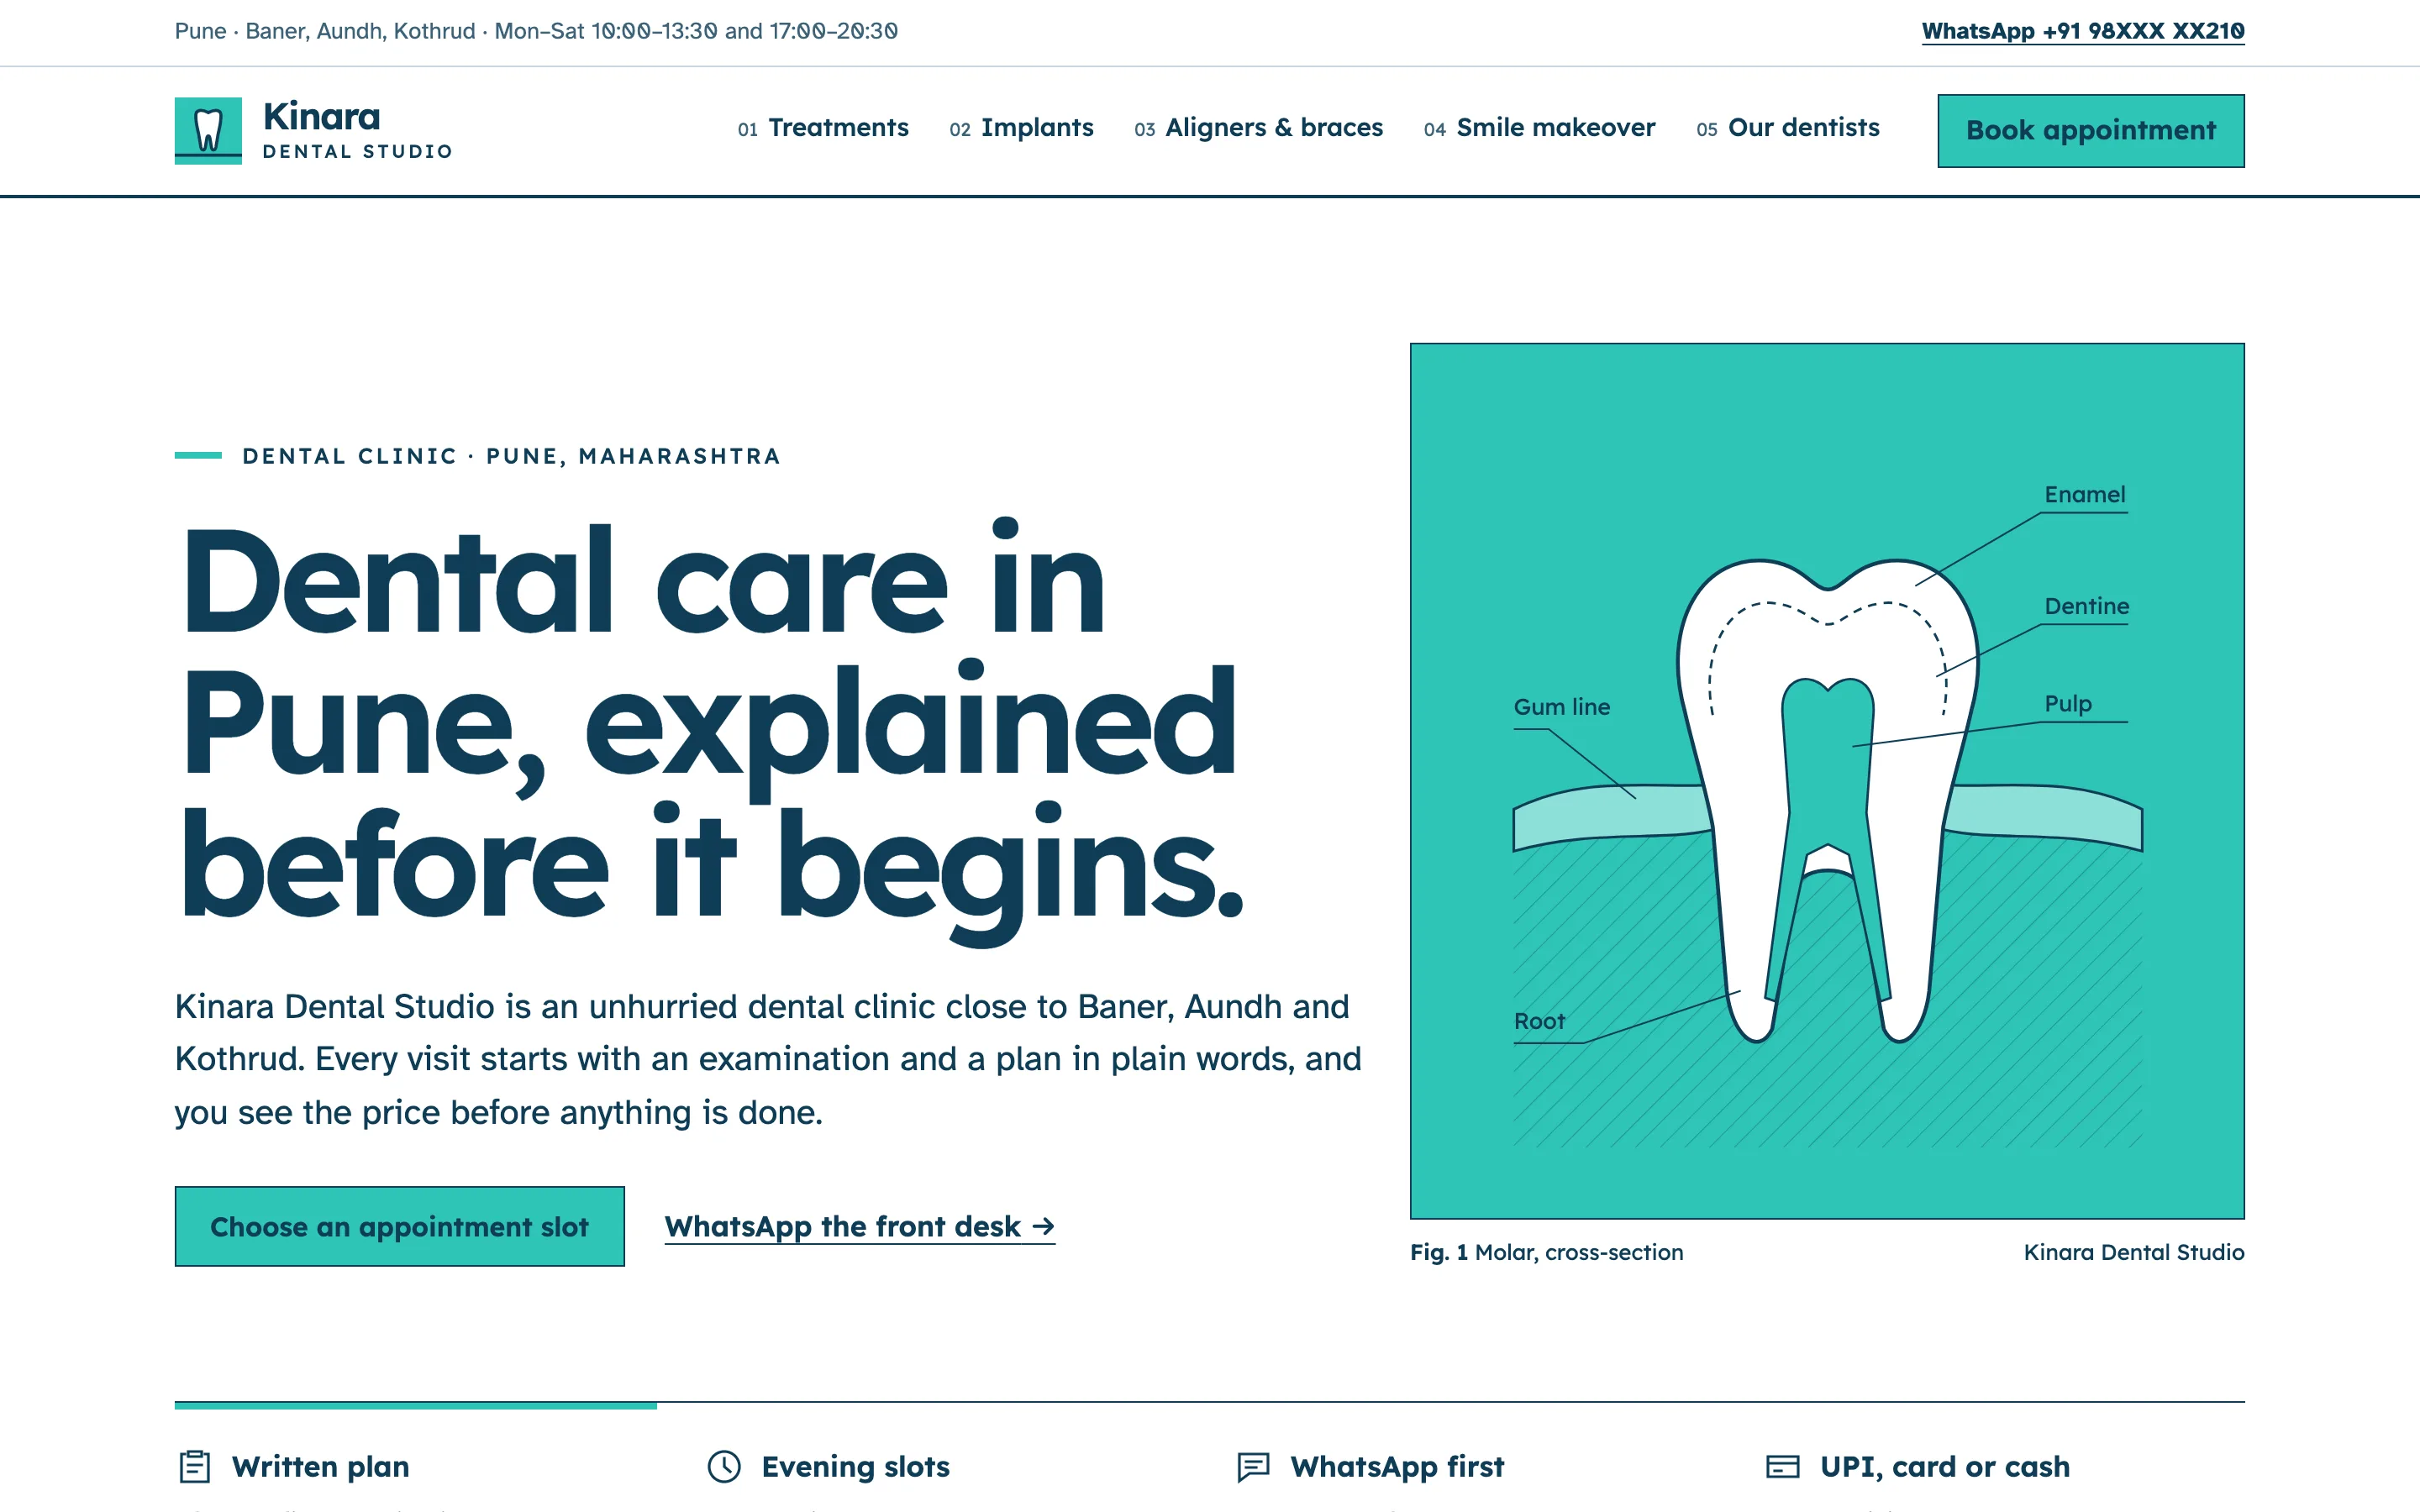Click the Evening slots heading

(855, 1466)
